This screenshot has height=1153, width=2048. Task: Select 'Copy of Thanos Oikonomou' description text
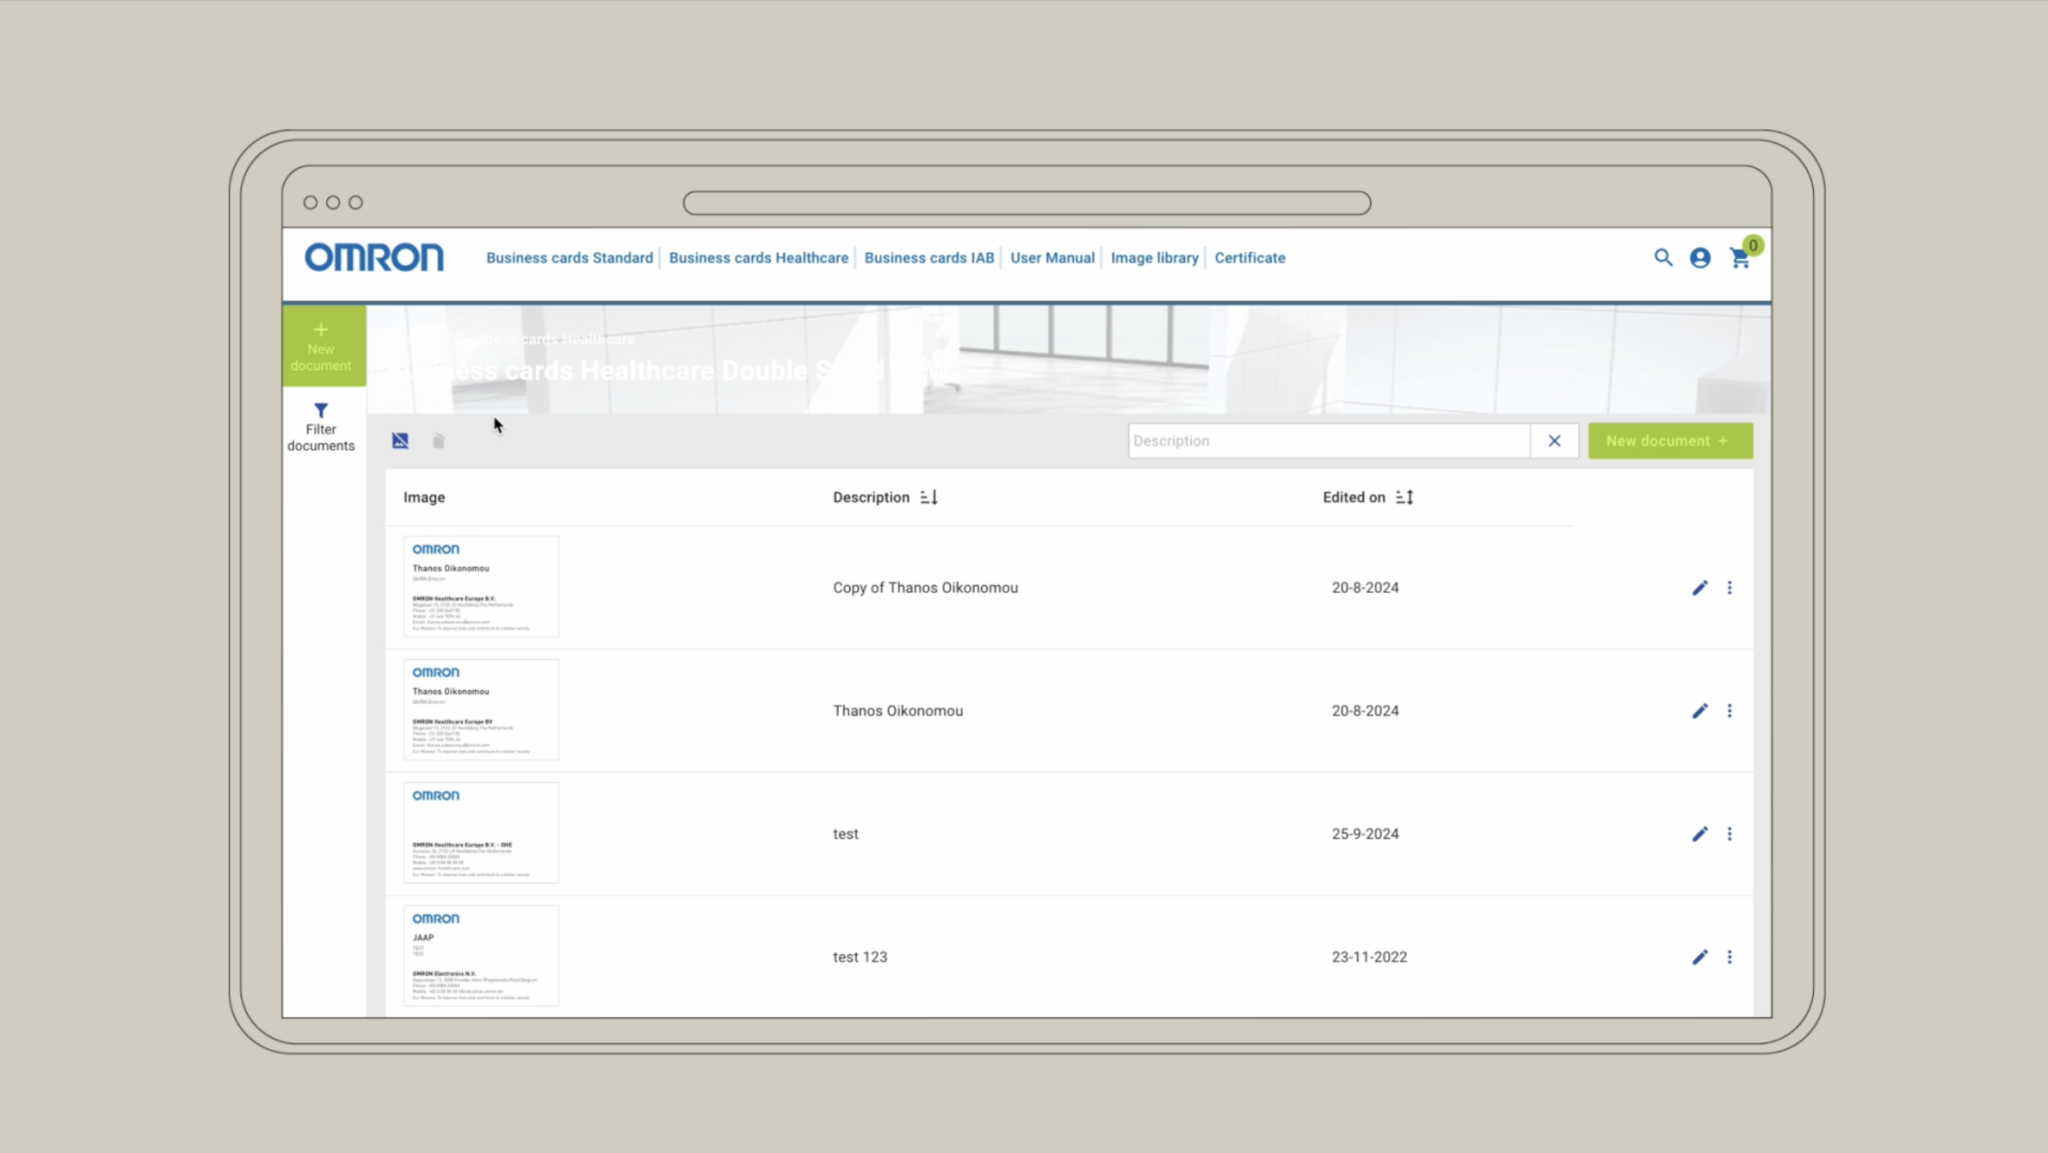(x=925, y=588)
